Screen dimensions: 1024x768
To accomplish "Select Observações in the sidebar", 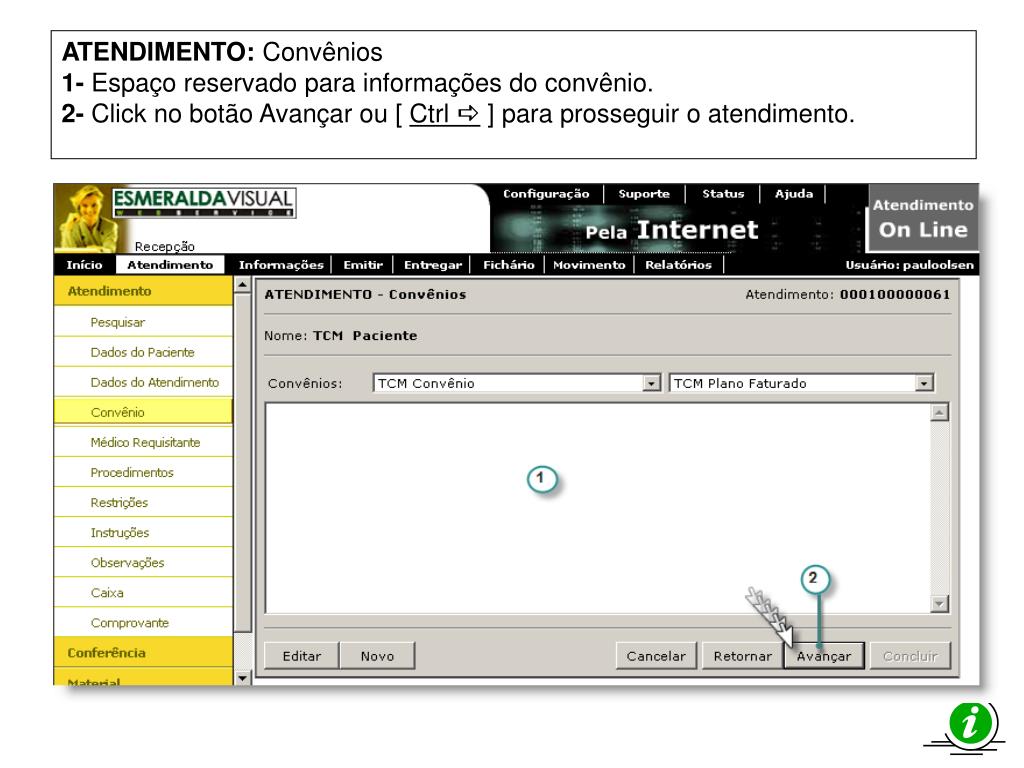I will click(143, 562).
